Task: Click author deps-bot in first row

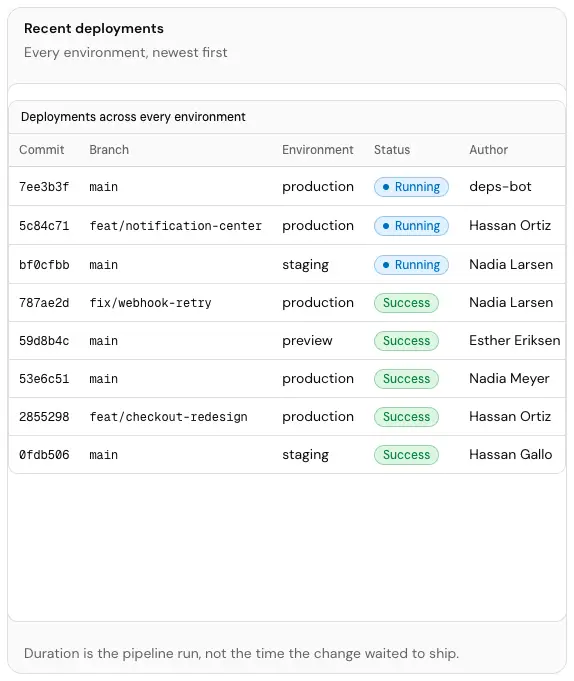Action: click(500, 187)
